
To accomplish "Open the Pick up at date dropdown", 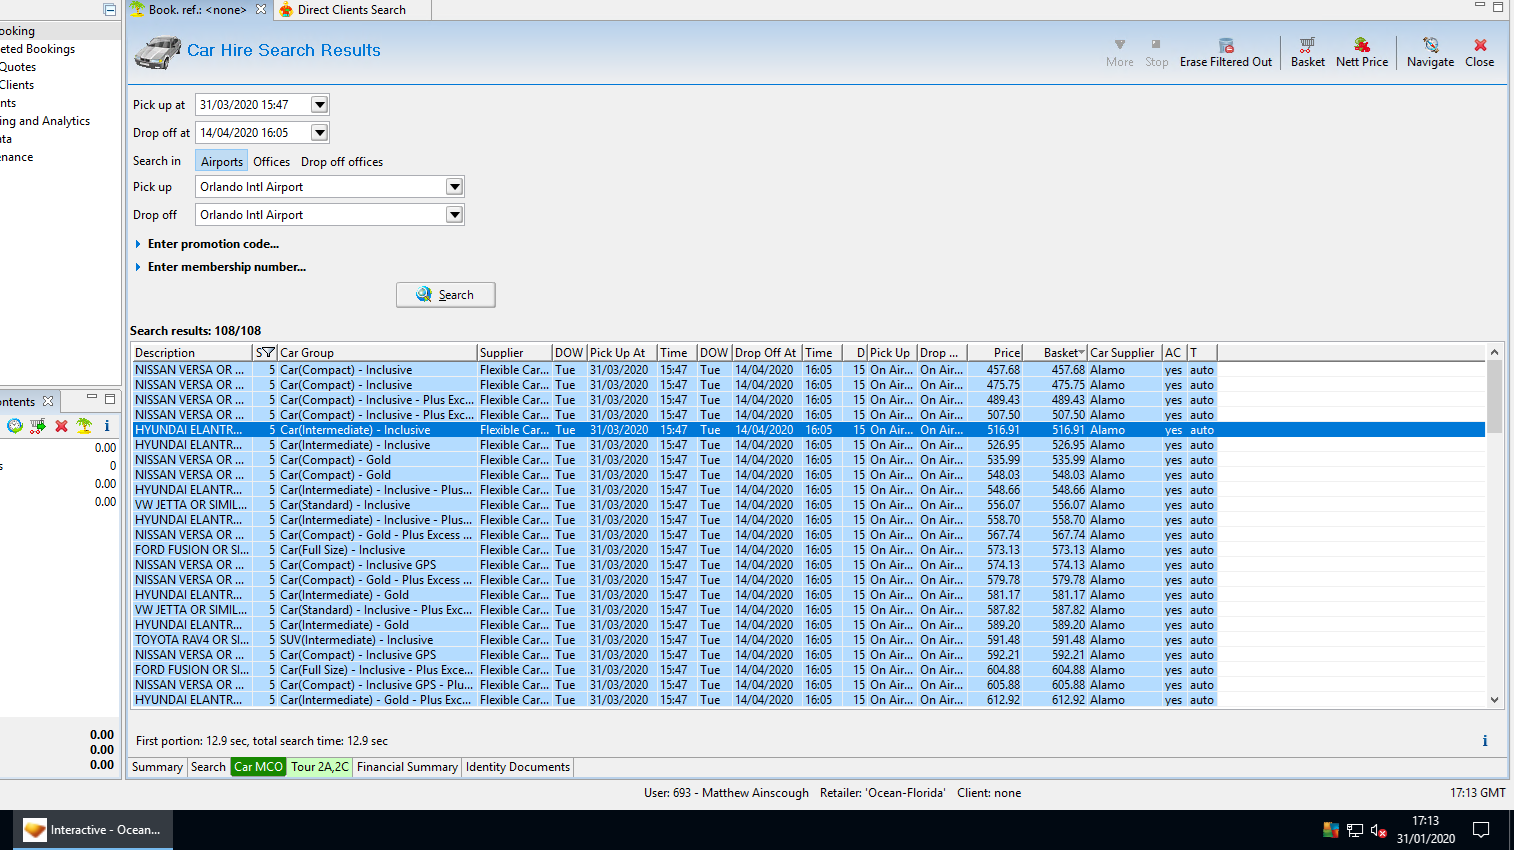I will click(319, 105).
